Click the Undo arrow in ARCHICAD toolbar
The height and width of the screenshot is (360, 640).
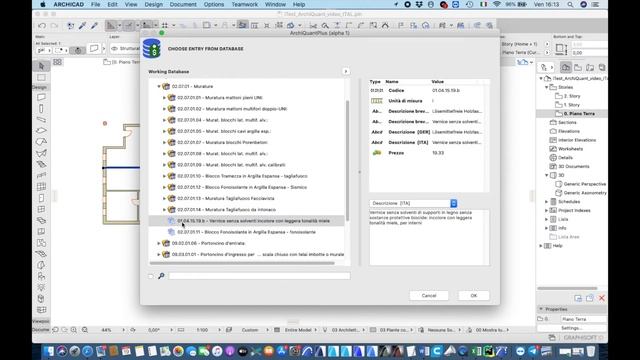click(42, 25)
